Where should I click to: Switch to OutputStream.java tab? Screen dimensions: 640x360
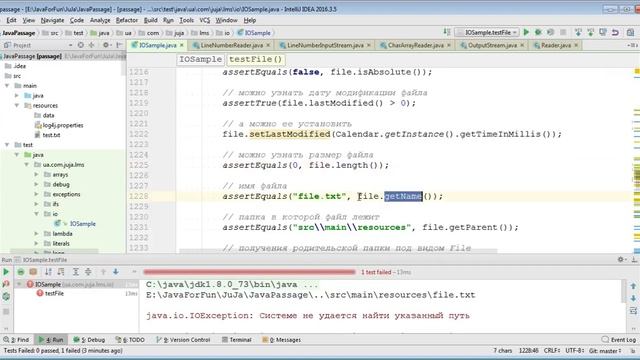click(x=492, y=45)
